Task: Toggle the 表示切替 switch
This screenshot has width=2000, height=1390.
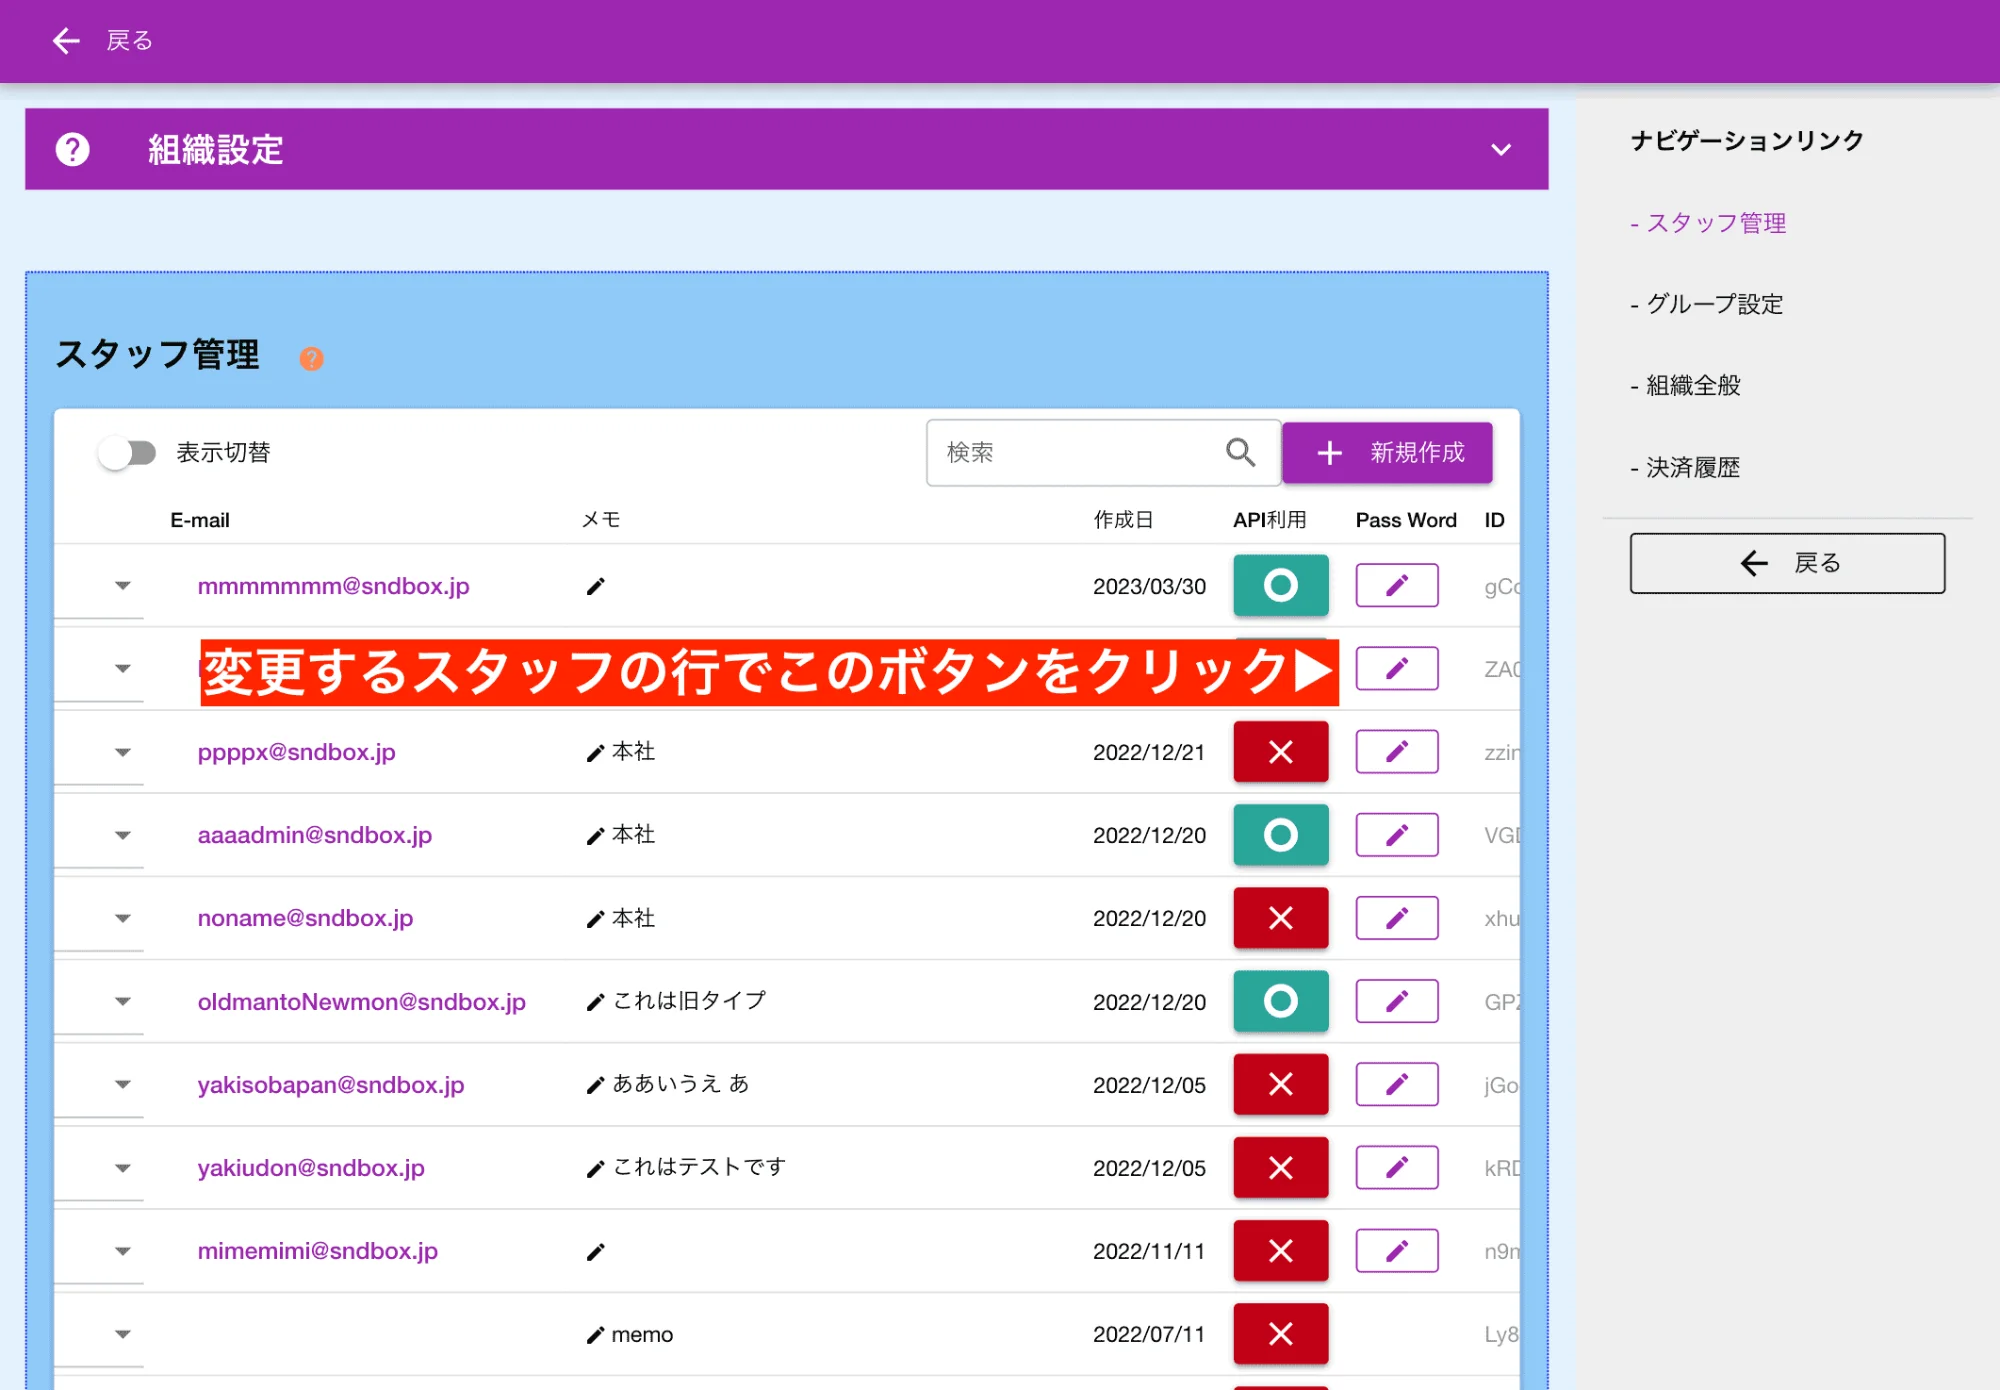Action: point(128,452)
